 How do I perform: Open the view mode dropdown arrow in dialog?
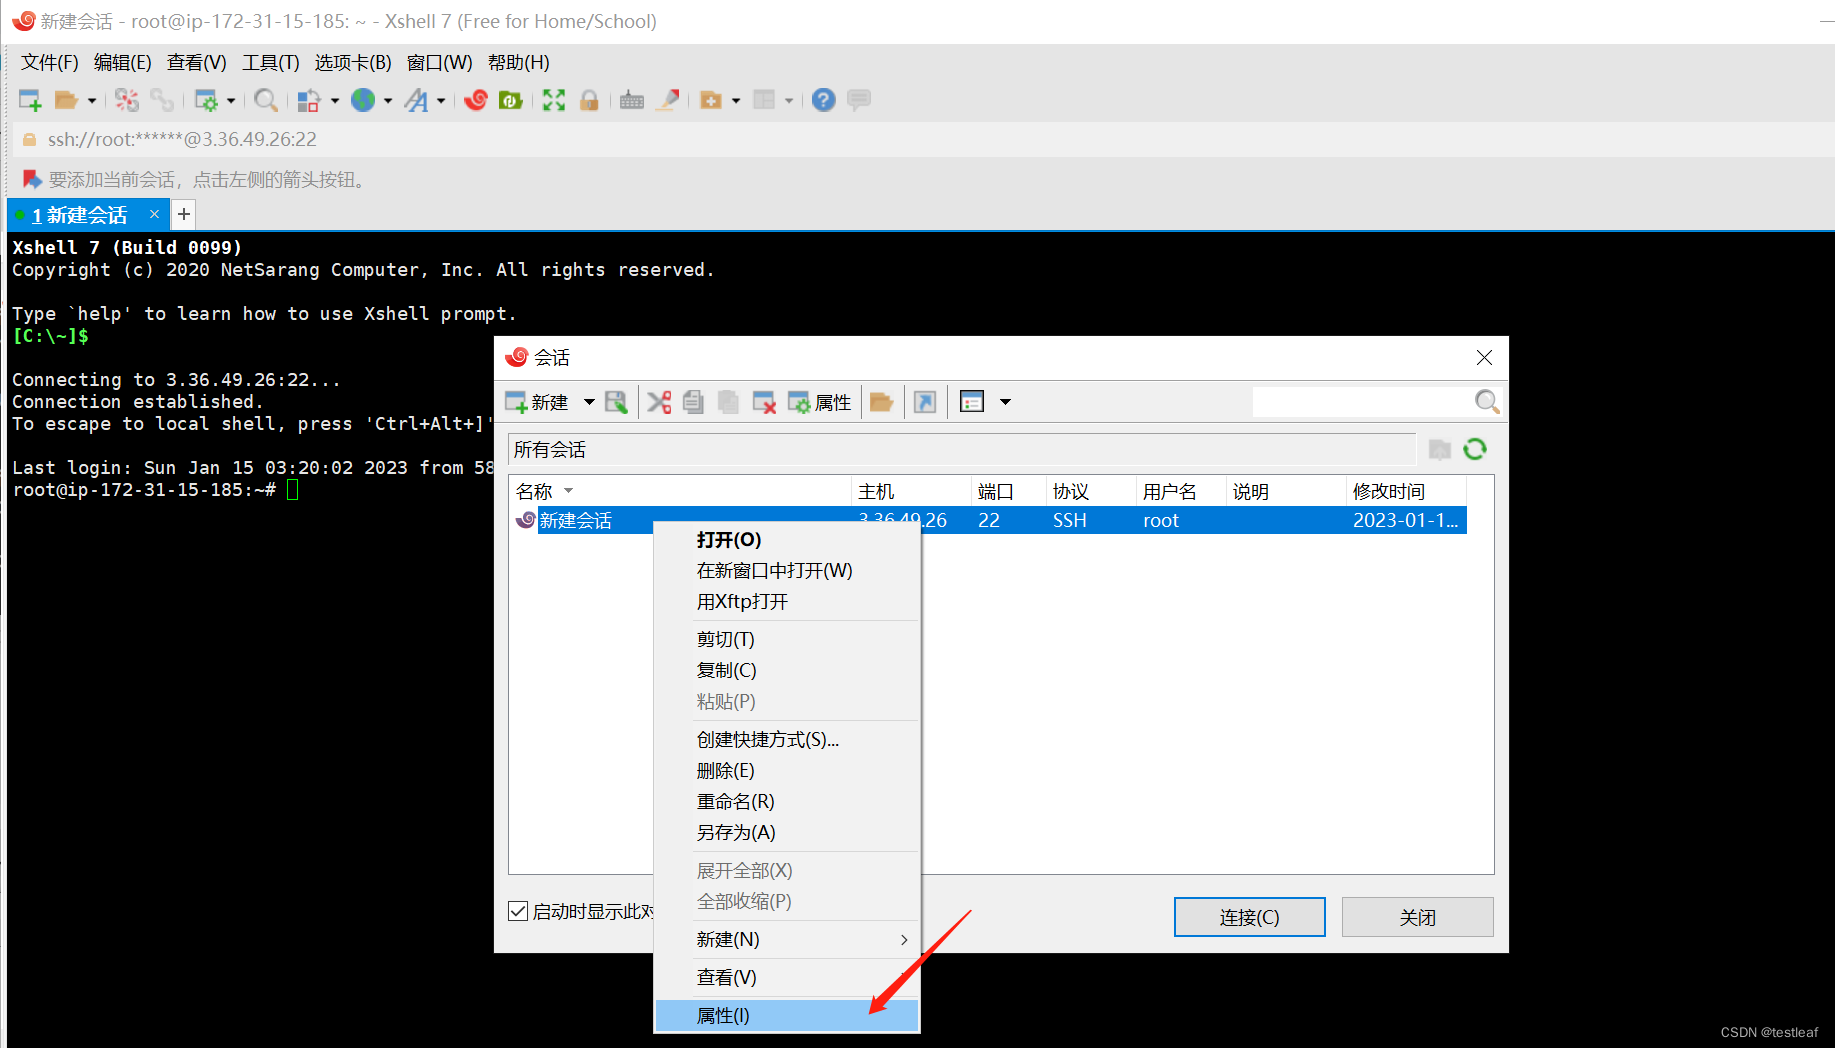click(x=1006, y=402)
